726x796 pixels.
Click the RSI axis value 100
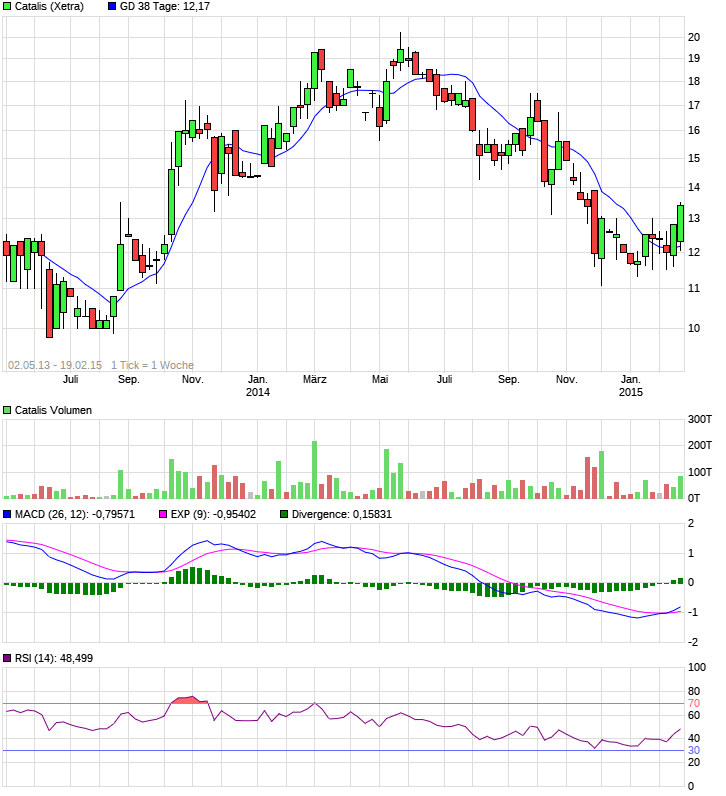pos(697,668)
